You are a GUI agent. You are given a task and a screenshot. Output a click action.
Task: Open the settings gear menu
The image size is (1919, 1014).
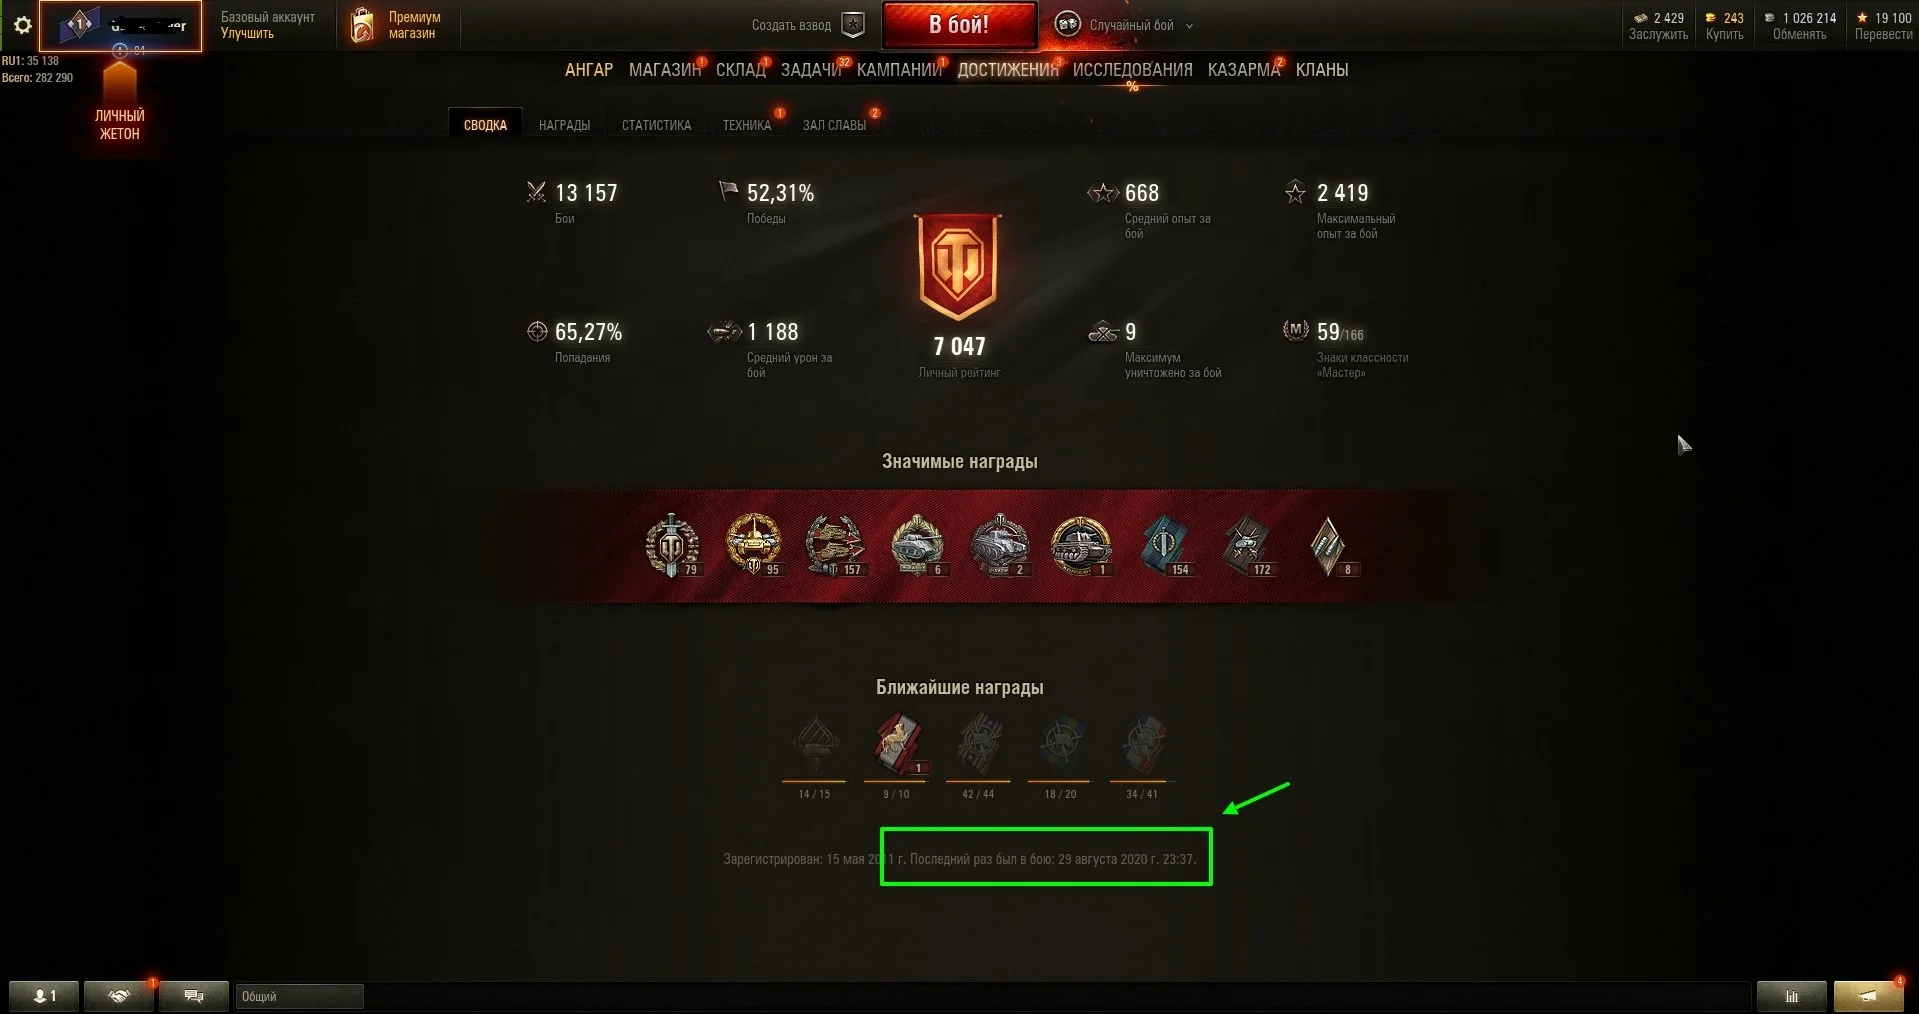[x=22, y=25]
